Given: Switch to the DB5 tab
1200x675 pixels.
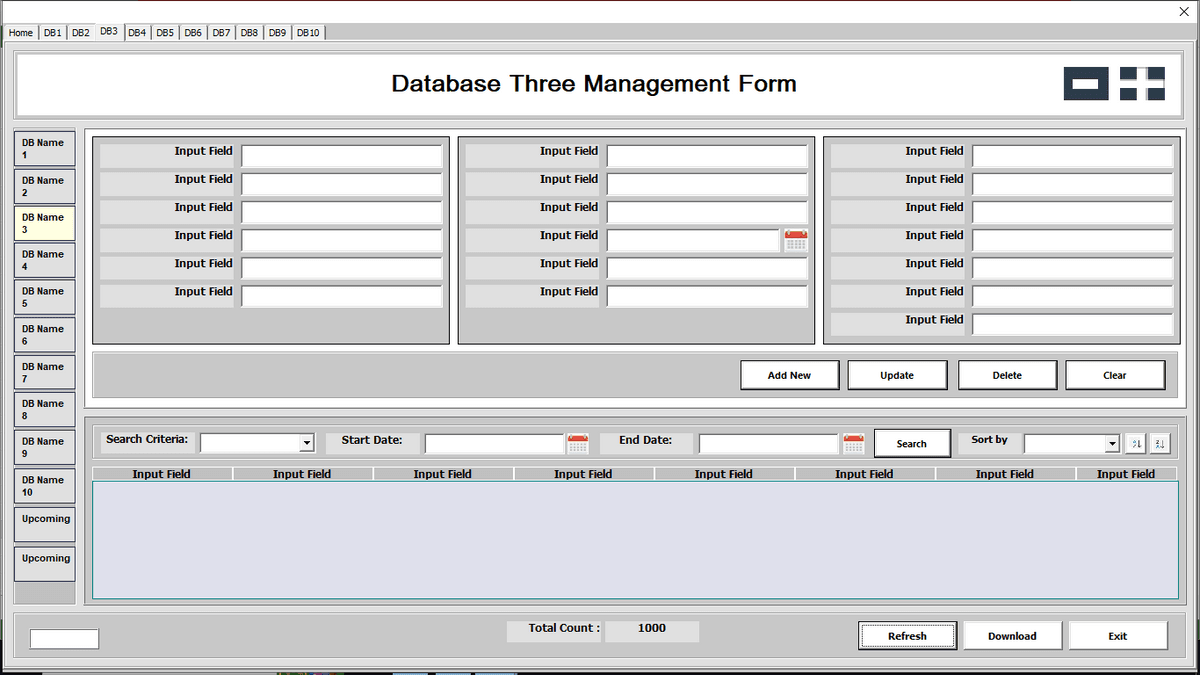Looking at the screenshot, I should (x=165, y=33).
